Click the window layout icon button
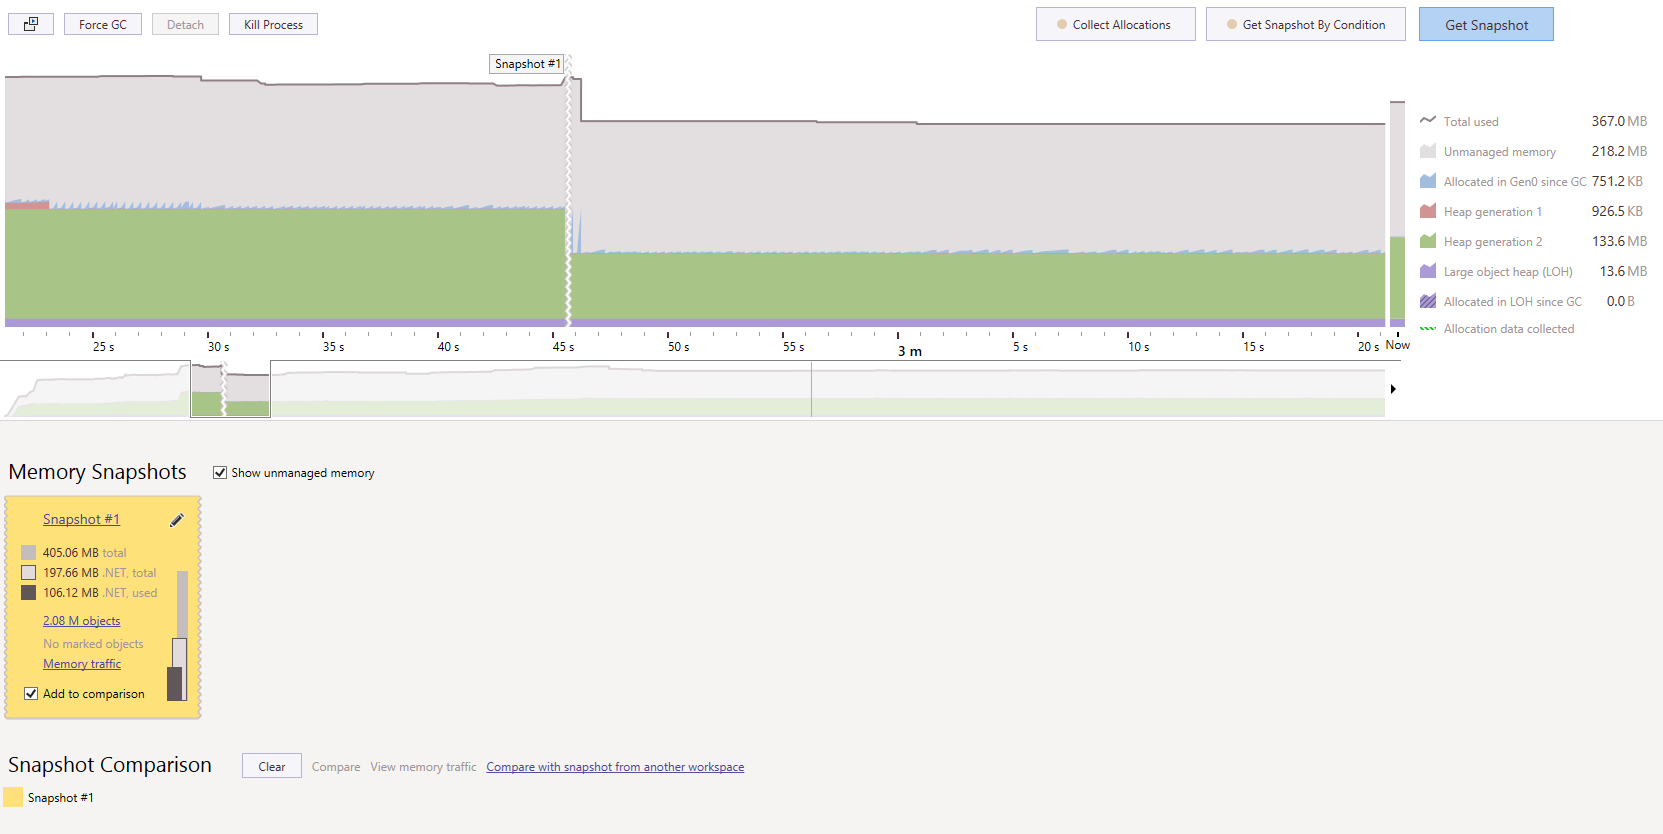The width and height of the screenshot is (1663, 834). [31, 24]
